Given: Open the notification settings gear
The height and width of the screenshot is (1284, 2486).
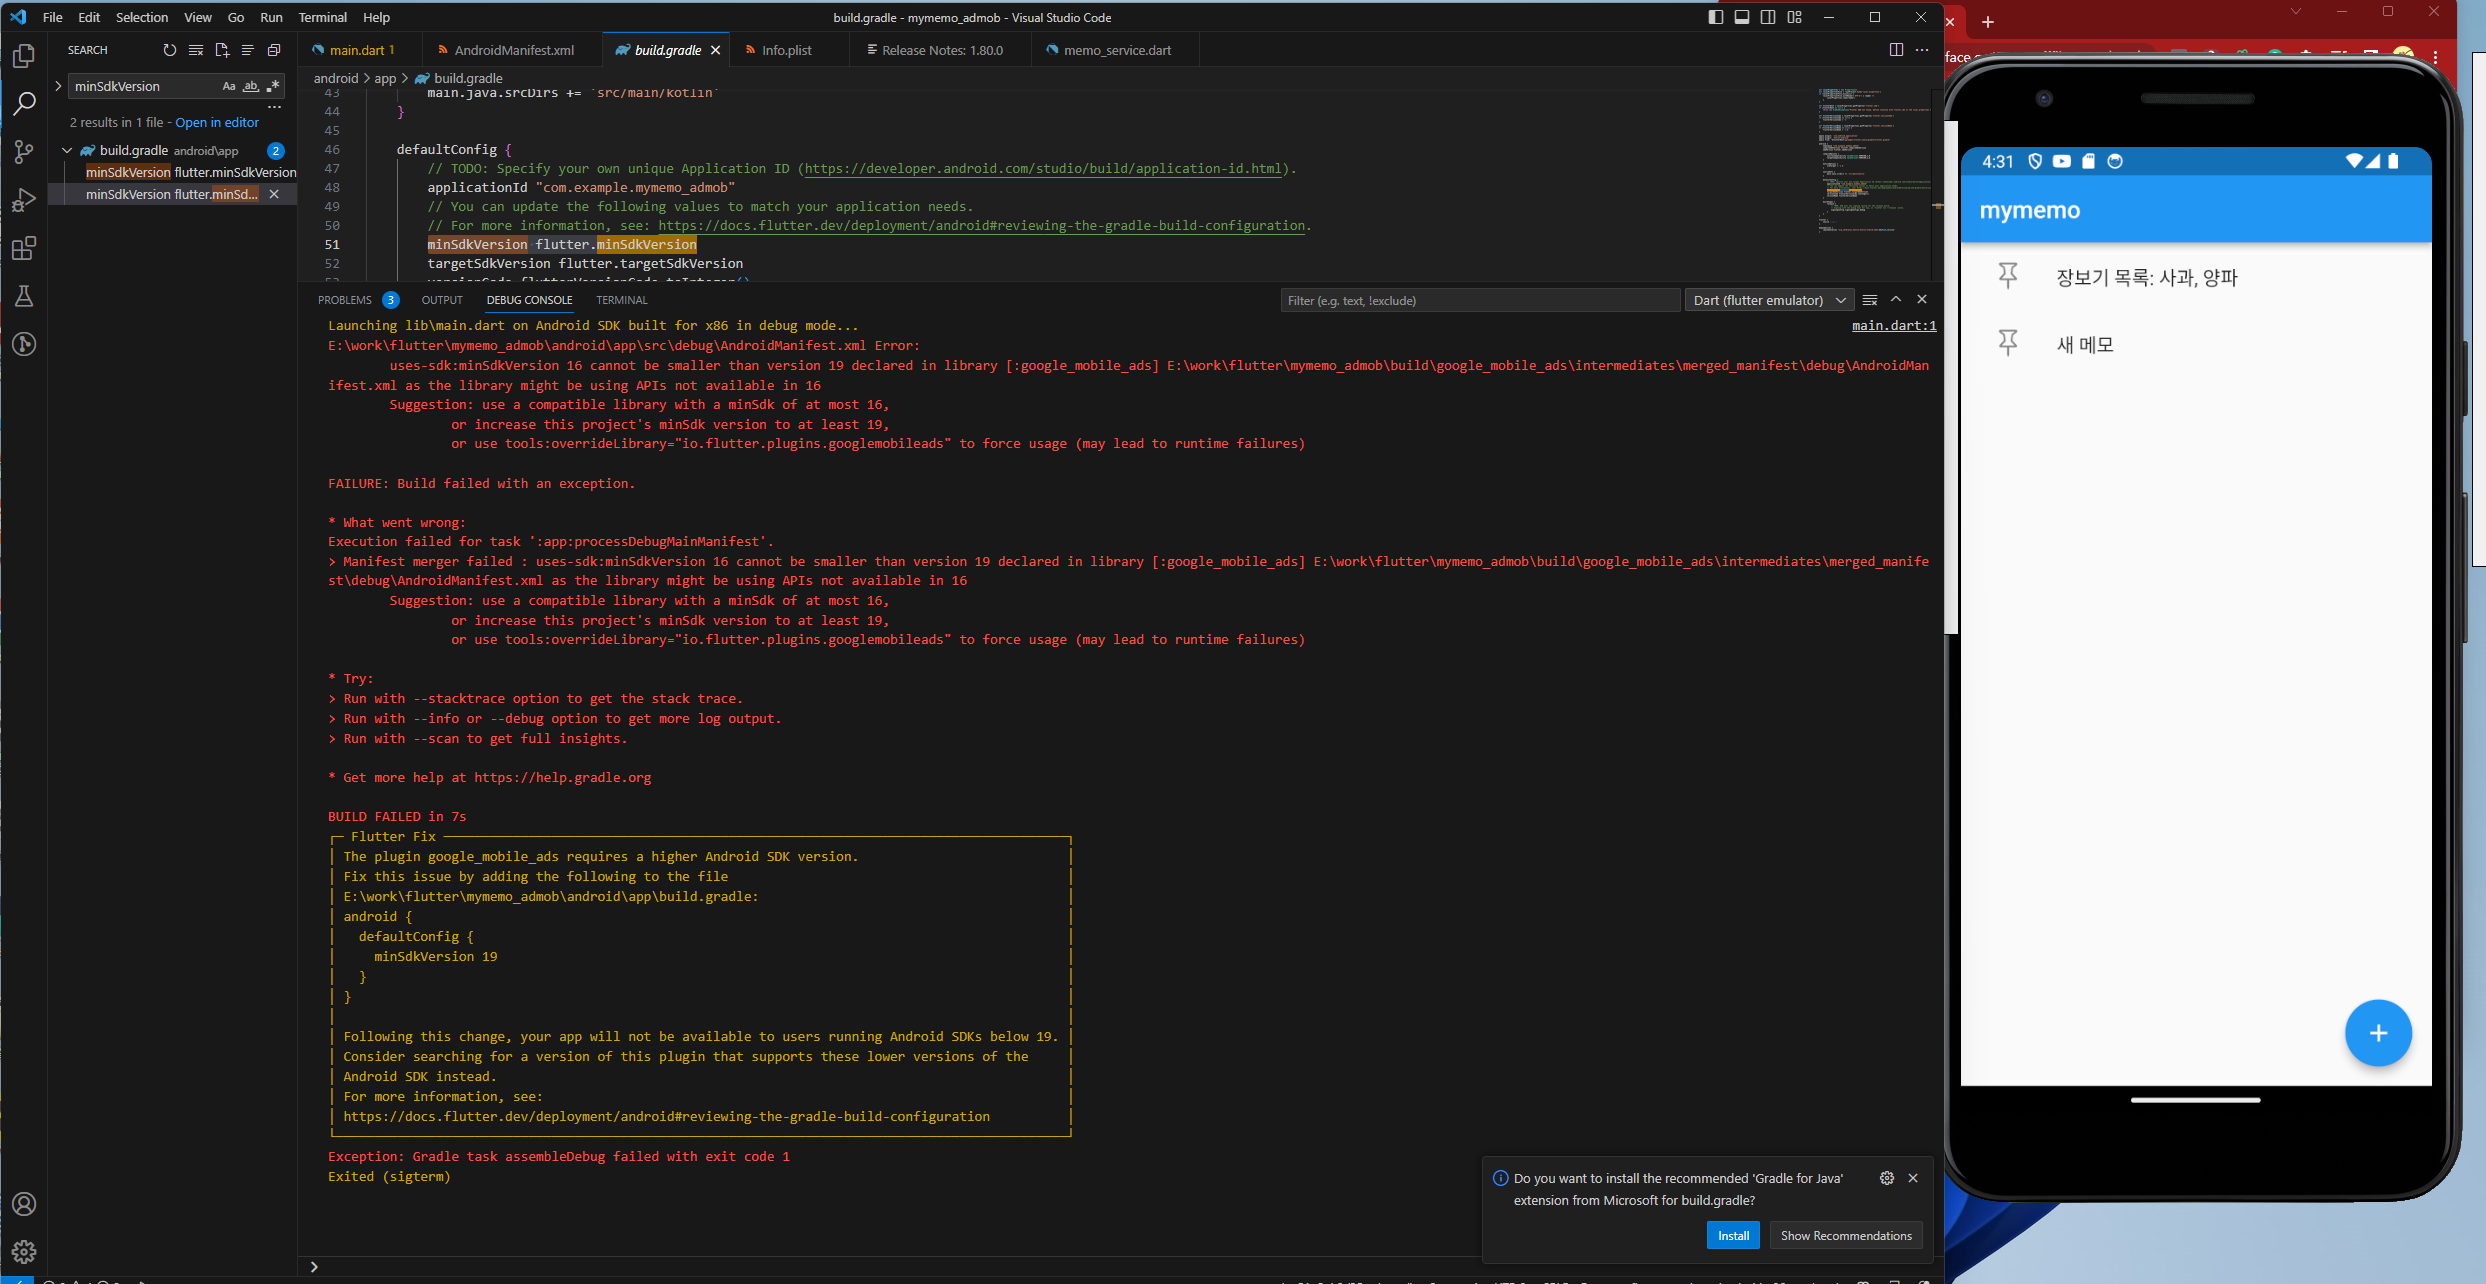Looking at the screenshot, I should click(x=1887, y=1178).
